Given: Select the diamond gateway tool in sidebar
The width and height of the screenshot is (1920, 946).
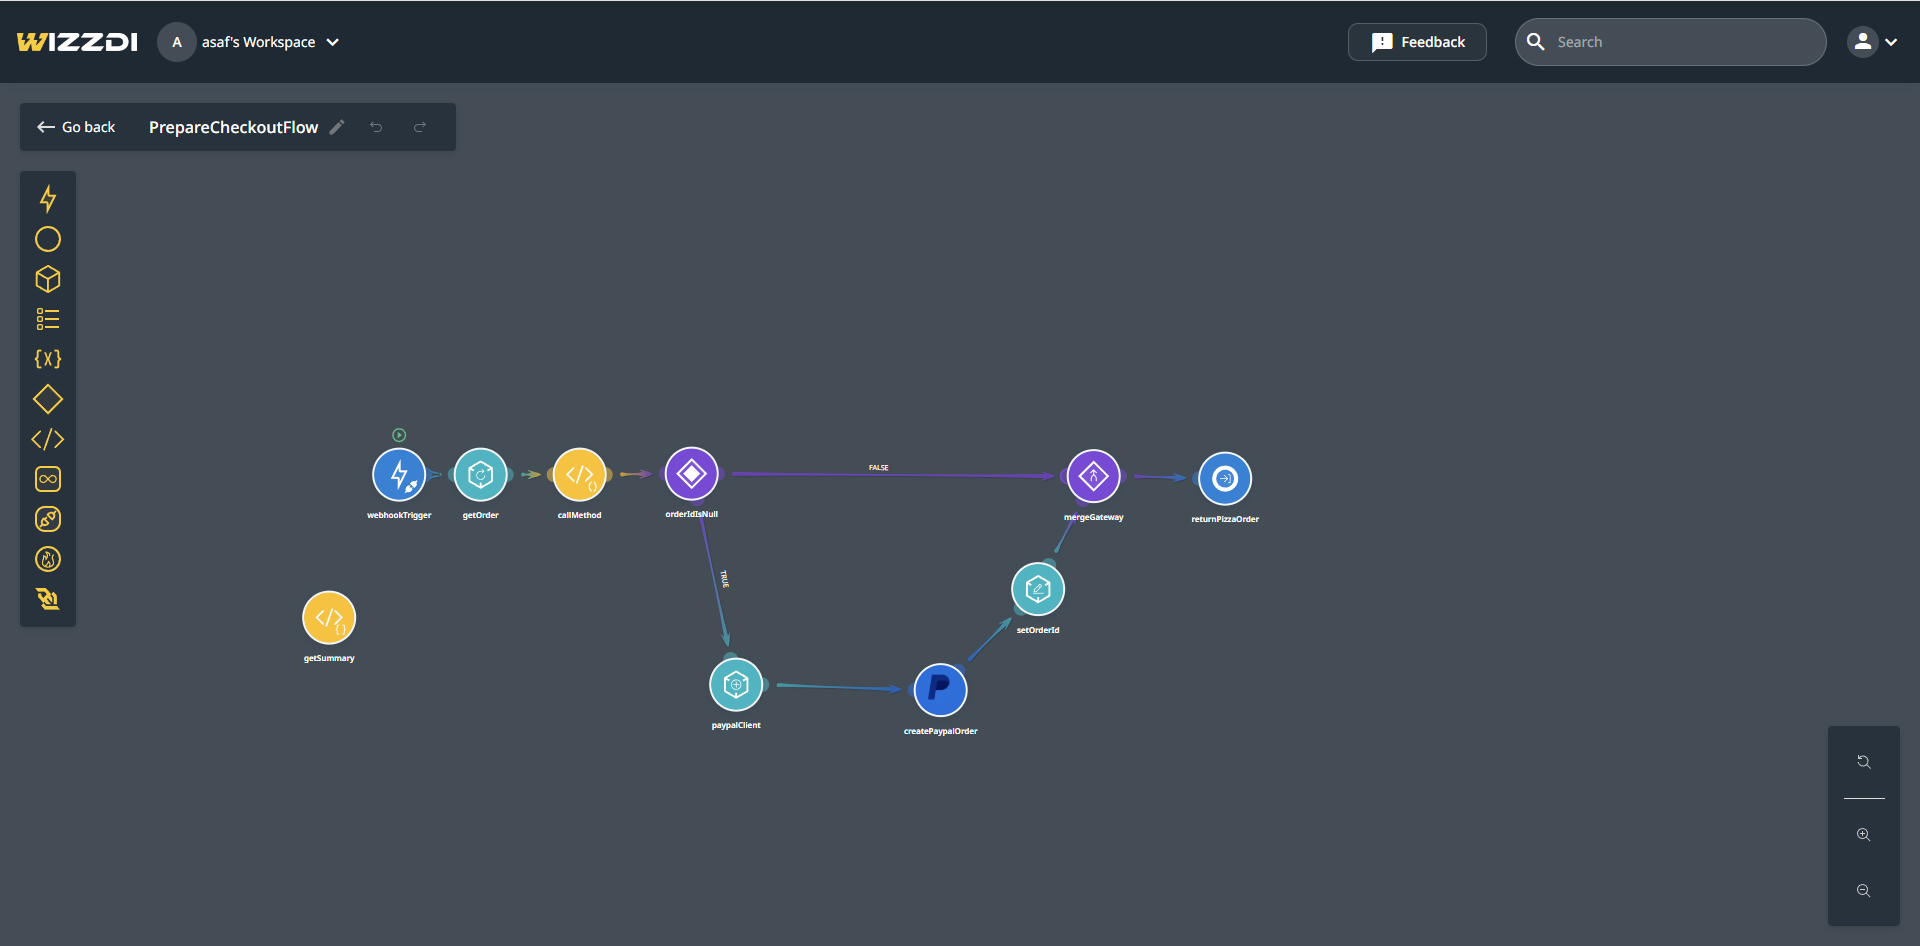Looking at the screenshot, I should (48, 399).
